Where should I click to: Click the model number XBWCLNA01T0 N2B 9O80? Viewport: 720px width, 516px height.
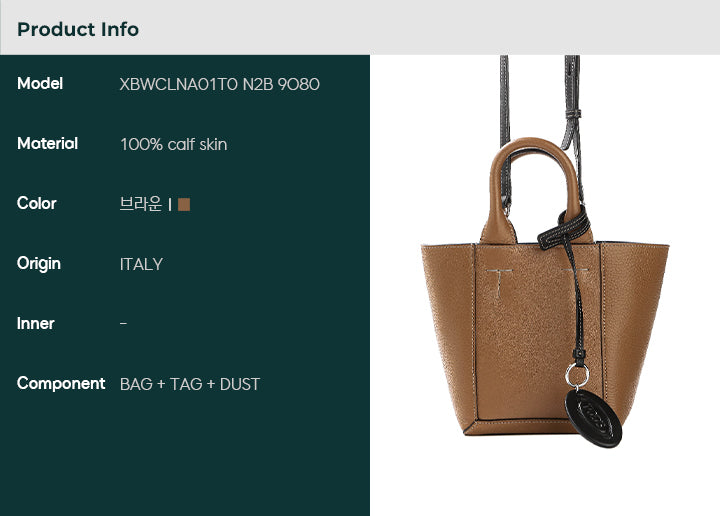219,84
